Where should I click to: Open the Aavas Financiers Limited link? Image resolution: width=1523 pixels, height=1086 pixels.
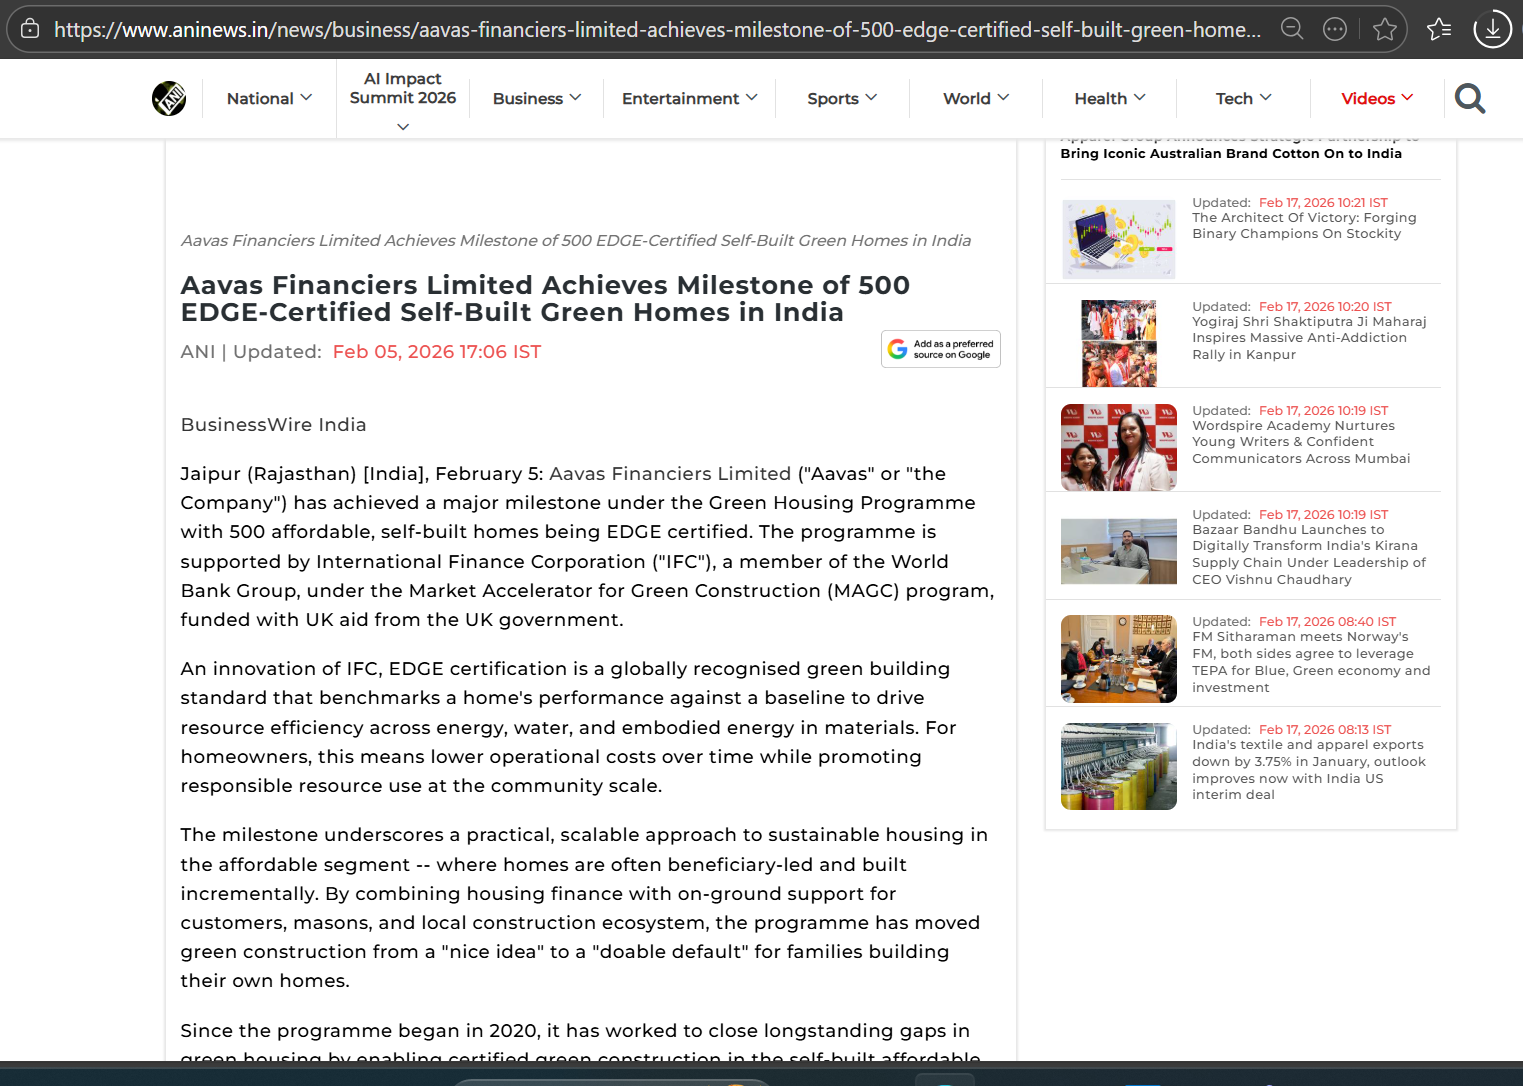[x=669, y=474]
